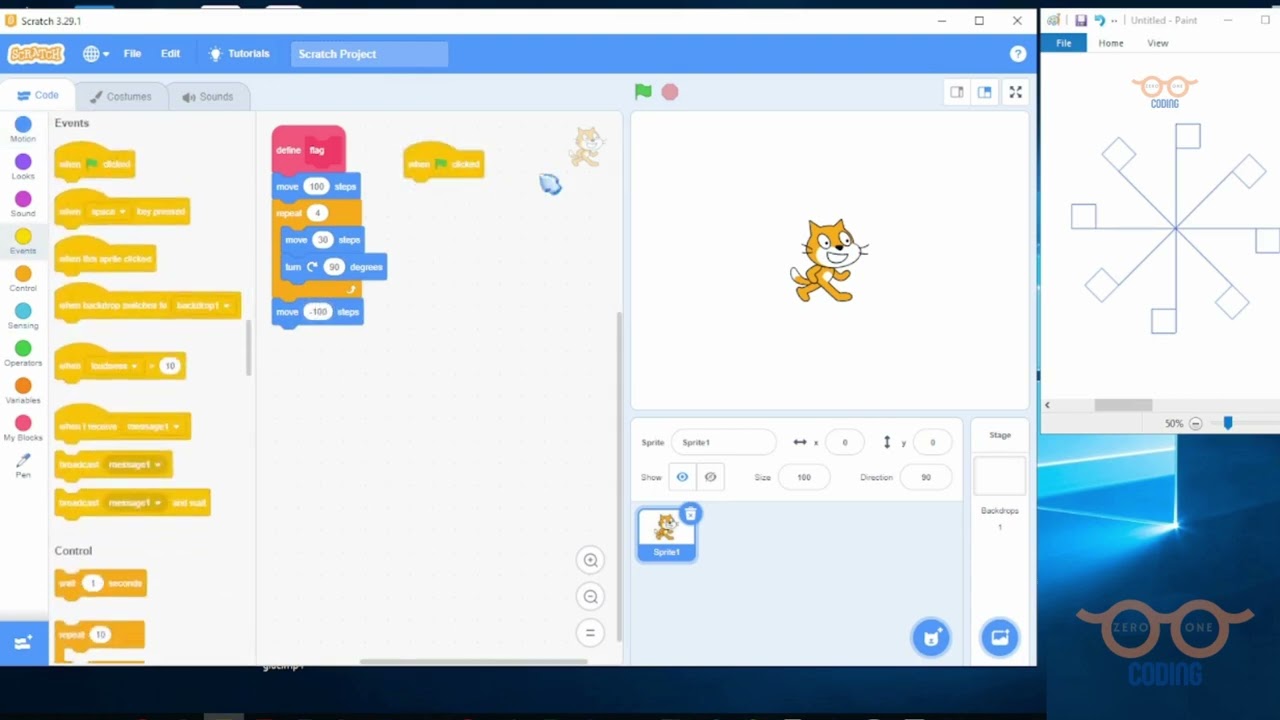The image size is (1280, 720).
Task: Click the wait 1 seconds palette block
Action: pos(100,583)
